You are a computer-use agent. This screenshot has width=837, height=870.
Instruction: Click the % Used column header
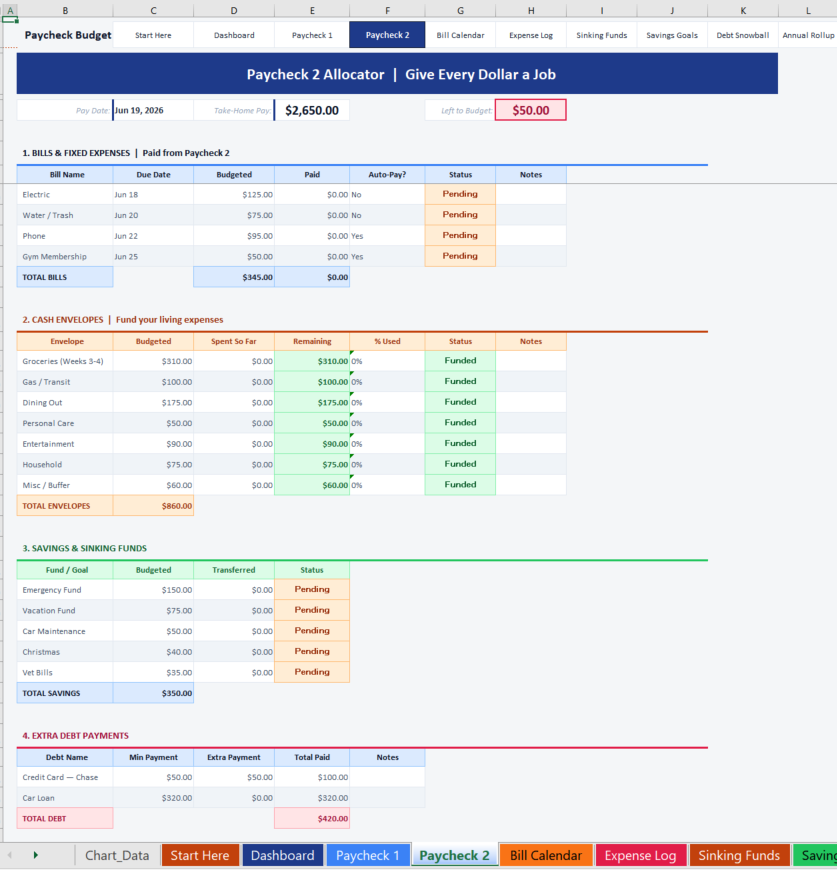387,341
